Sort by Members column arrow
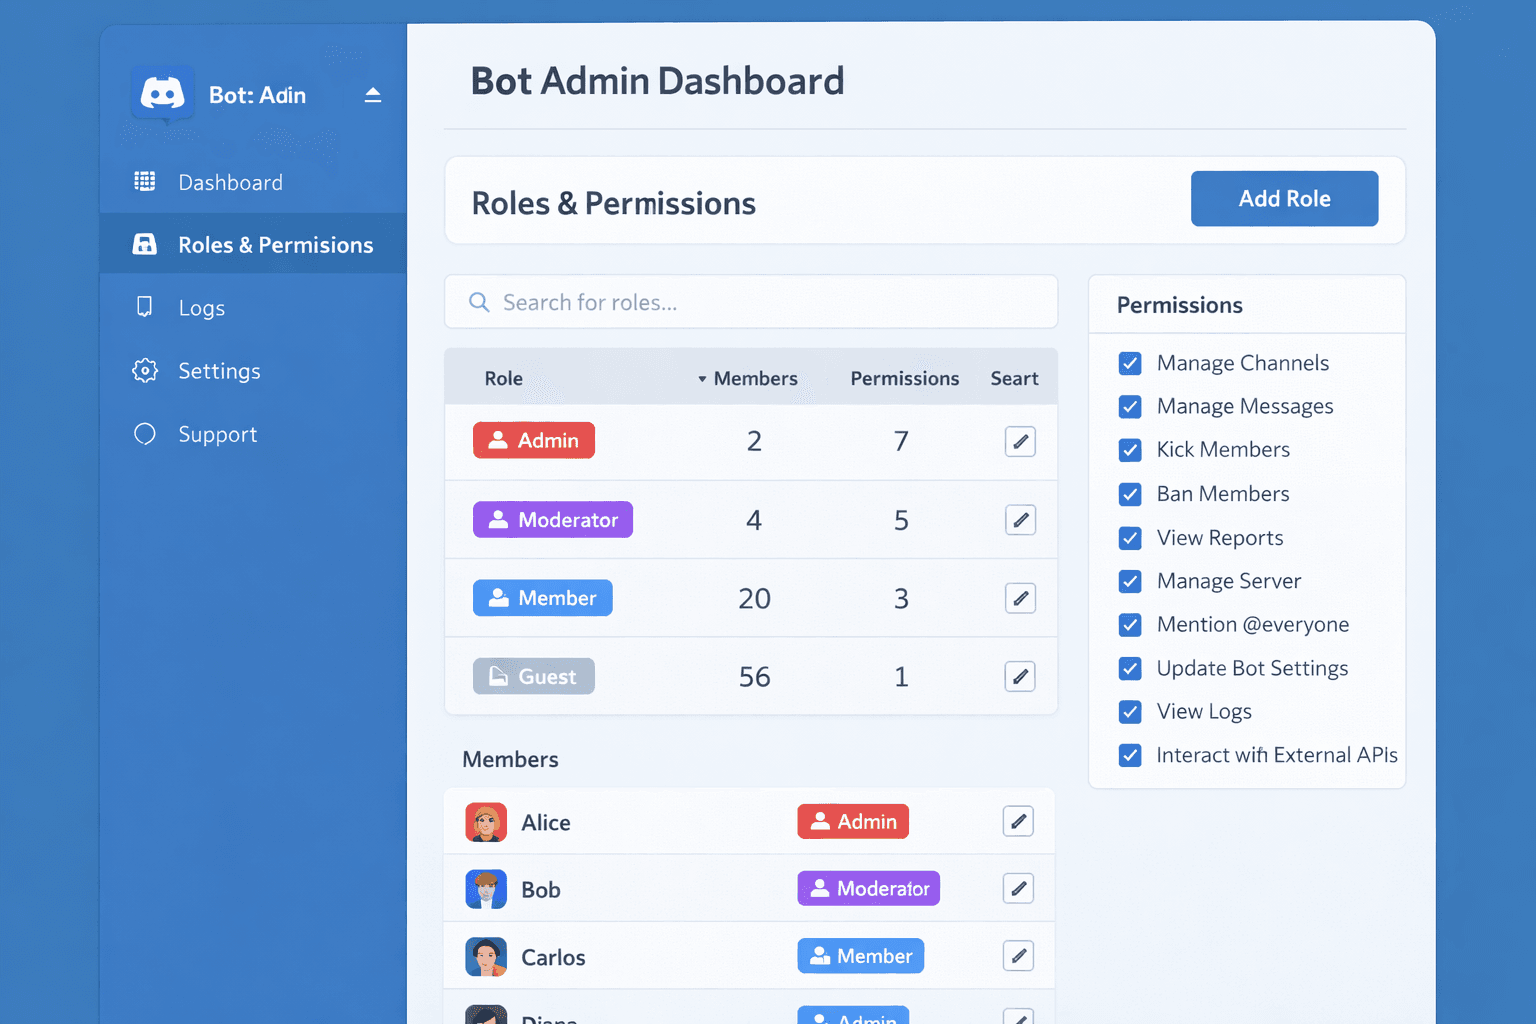1536x1024 pixels. (x=702, y=379)
